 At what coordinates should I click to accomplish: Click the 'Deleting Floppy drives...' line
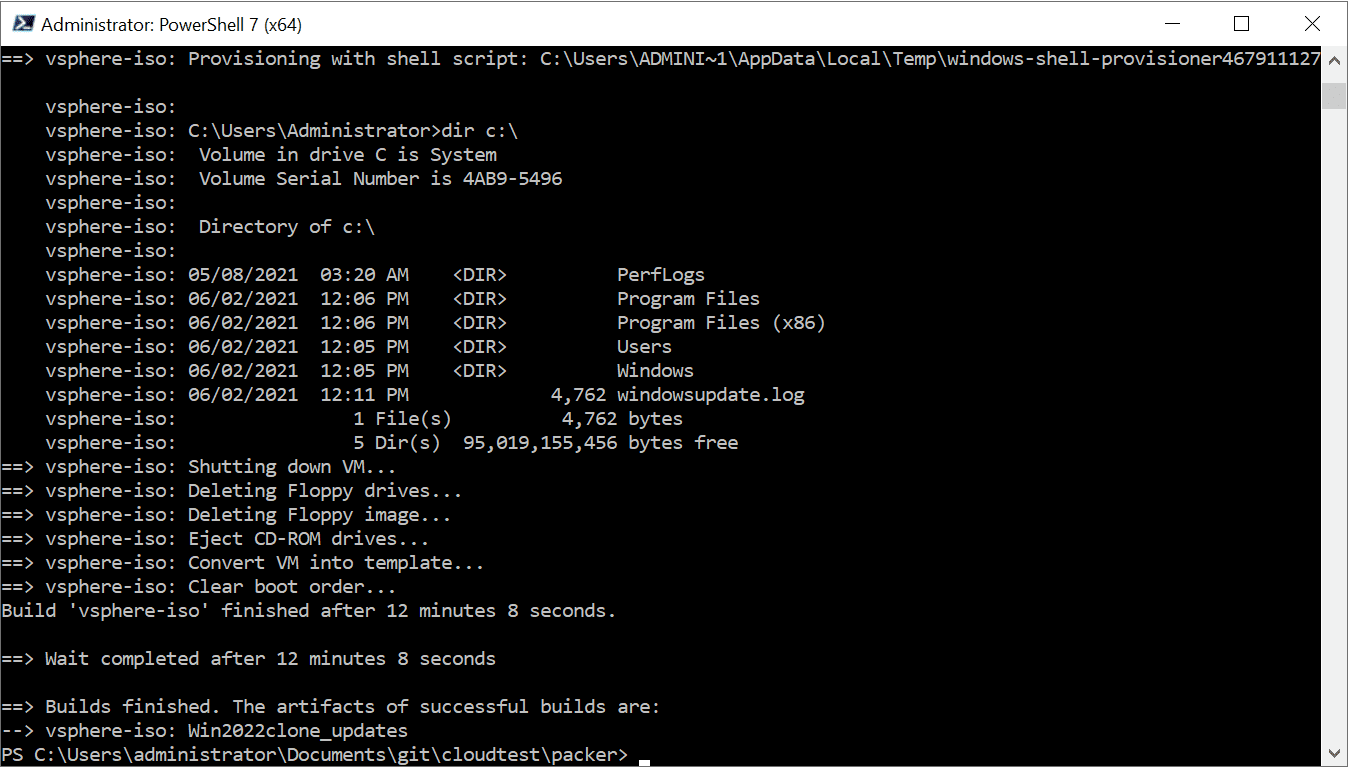tap(325, 491)
